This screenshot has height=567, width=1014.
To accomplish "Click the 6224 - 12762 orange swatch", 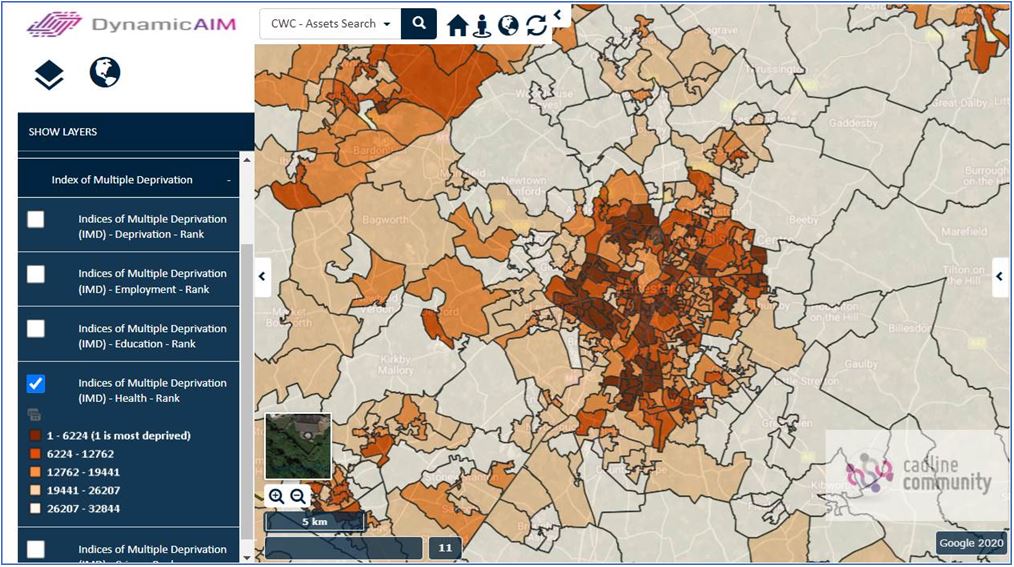I will [x=36, y=454].
